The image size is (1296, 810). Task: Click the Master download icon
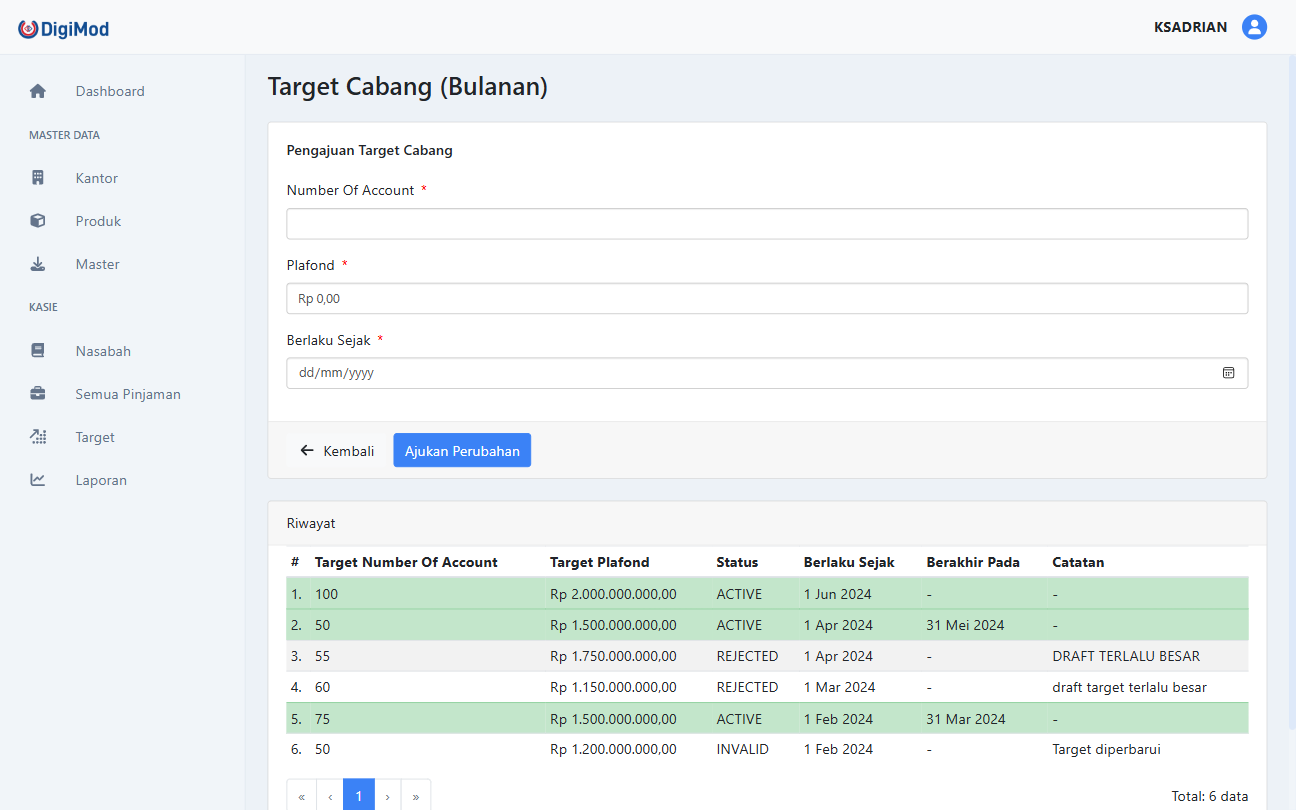click(x=38, y=264)
